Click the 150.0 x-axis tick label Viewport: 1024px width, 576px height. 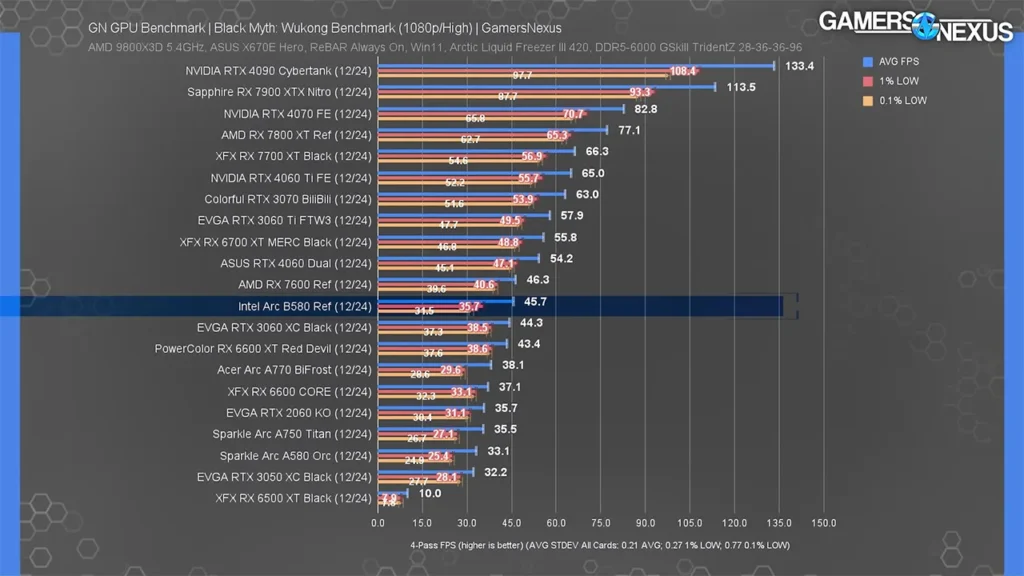824,523
